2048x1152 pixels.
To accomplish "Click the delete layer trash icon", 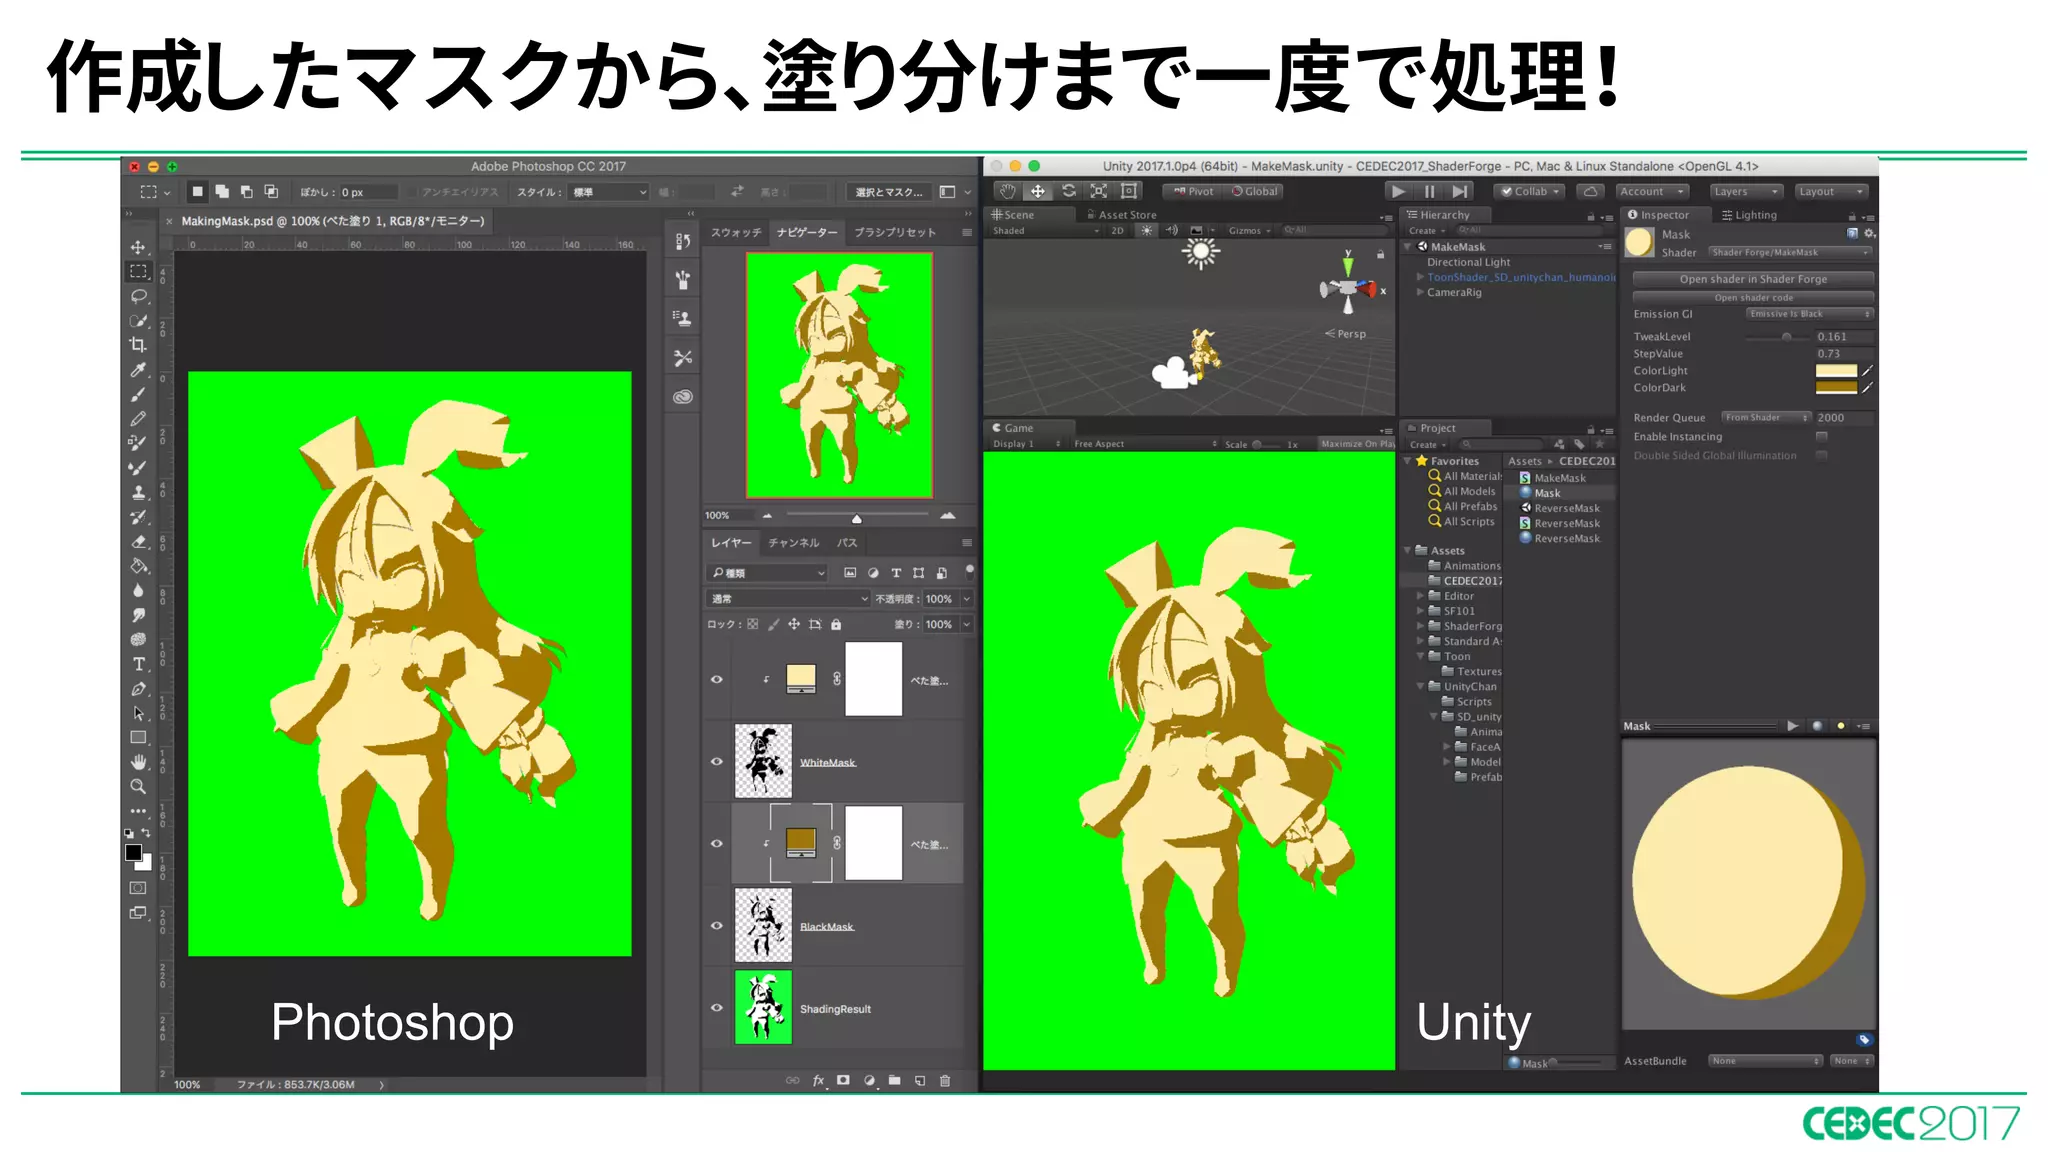I will click(945, 1080).
